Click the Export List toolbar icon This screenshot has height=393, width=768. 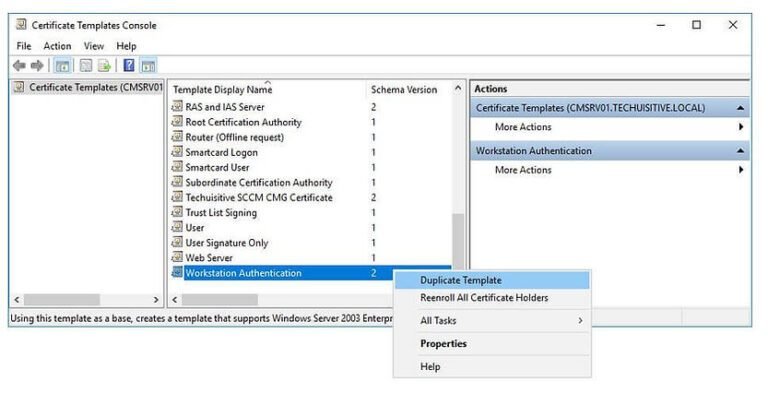[x=104, y=66]
